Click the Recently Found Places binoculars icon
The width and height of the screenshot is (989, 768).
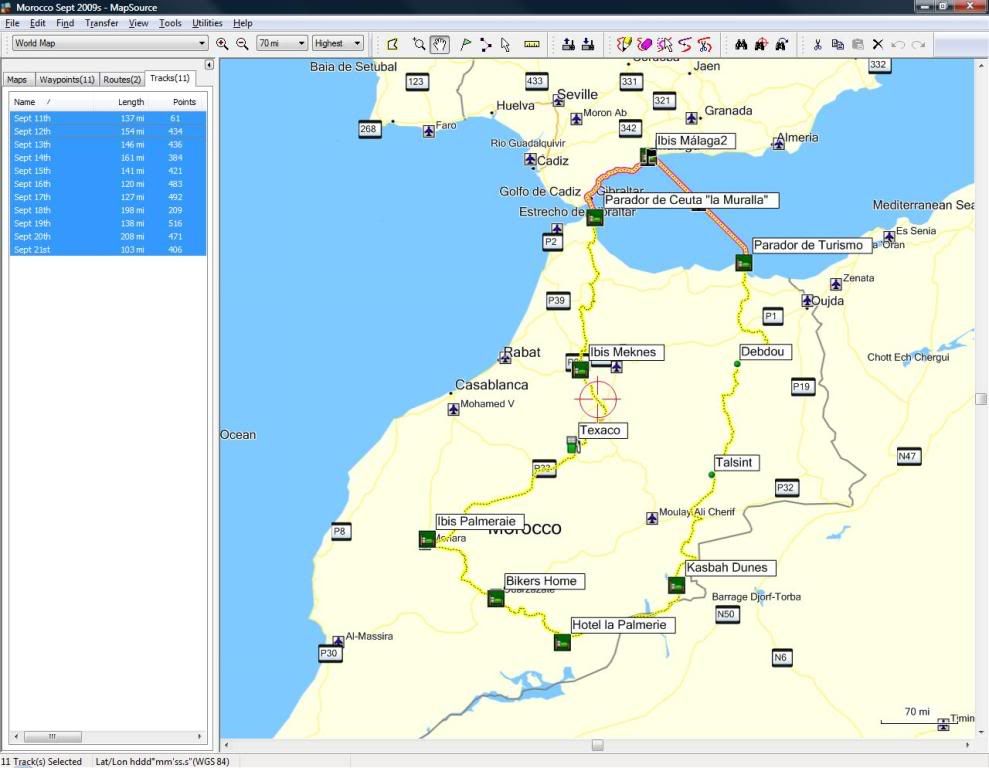(x=781, y=44)
